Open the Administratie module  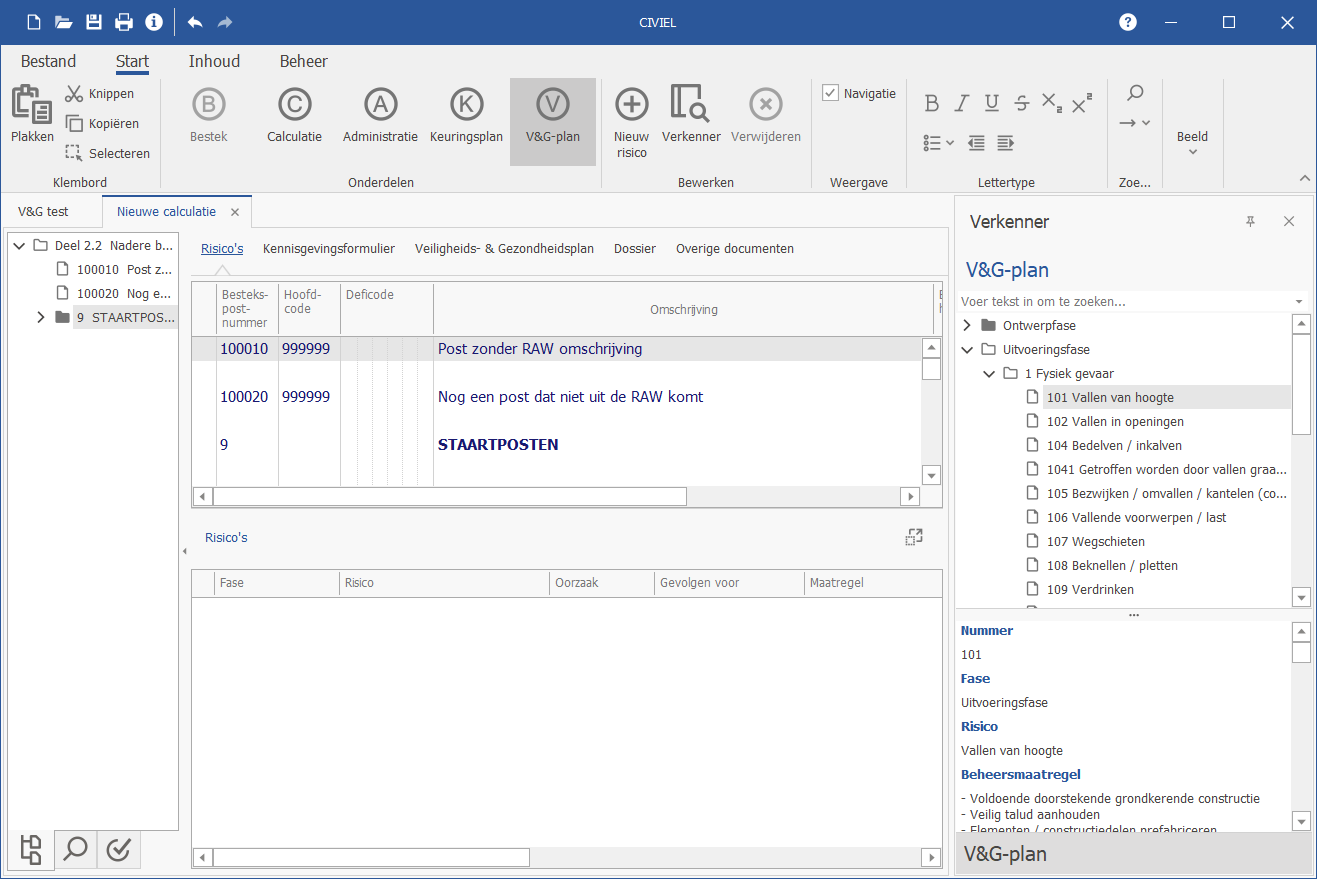click(380, 116)
